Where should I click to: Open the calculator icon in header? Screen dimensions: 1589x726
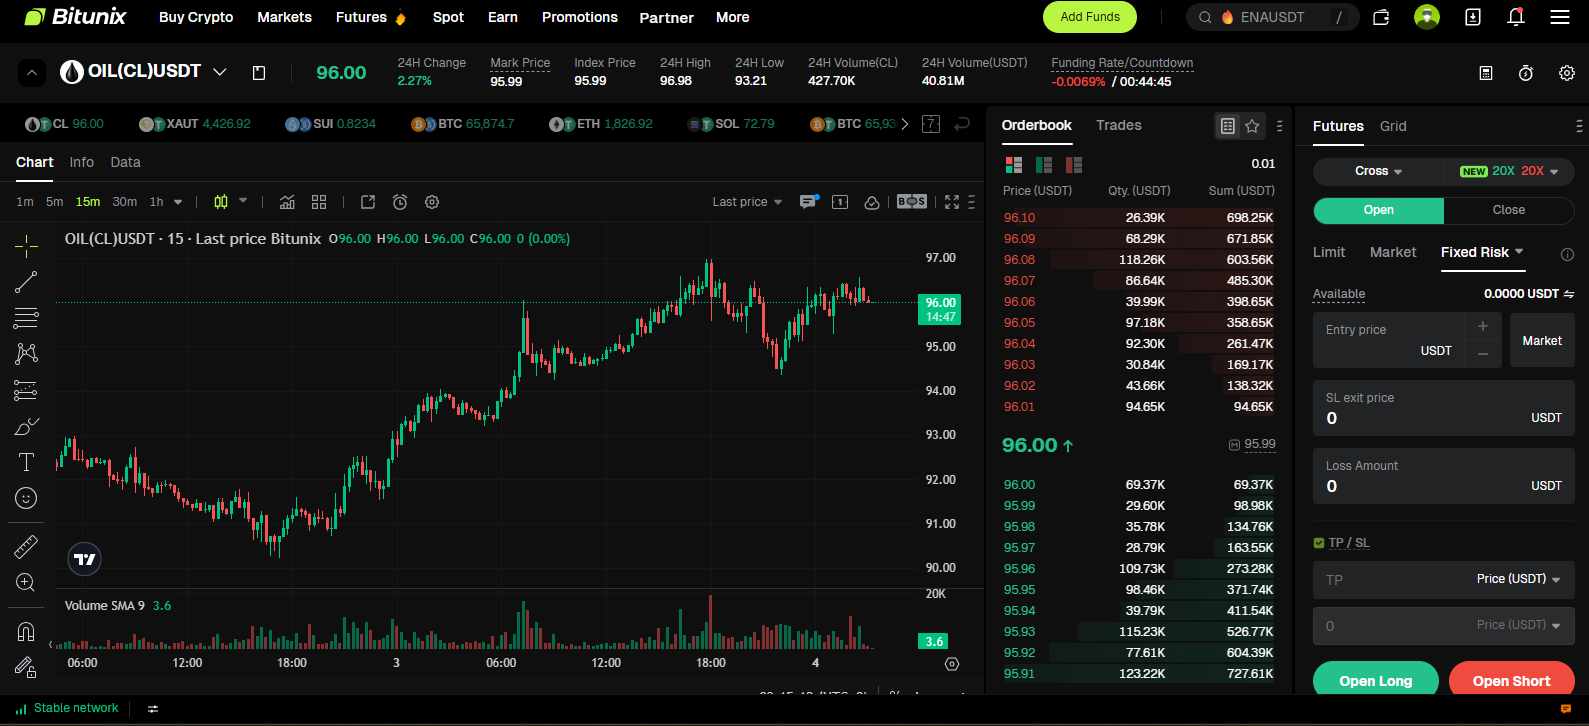[1486, 73]
